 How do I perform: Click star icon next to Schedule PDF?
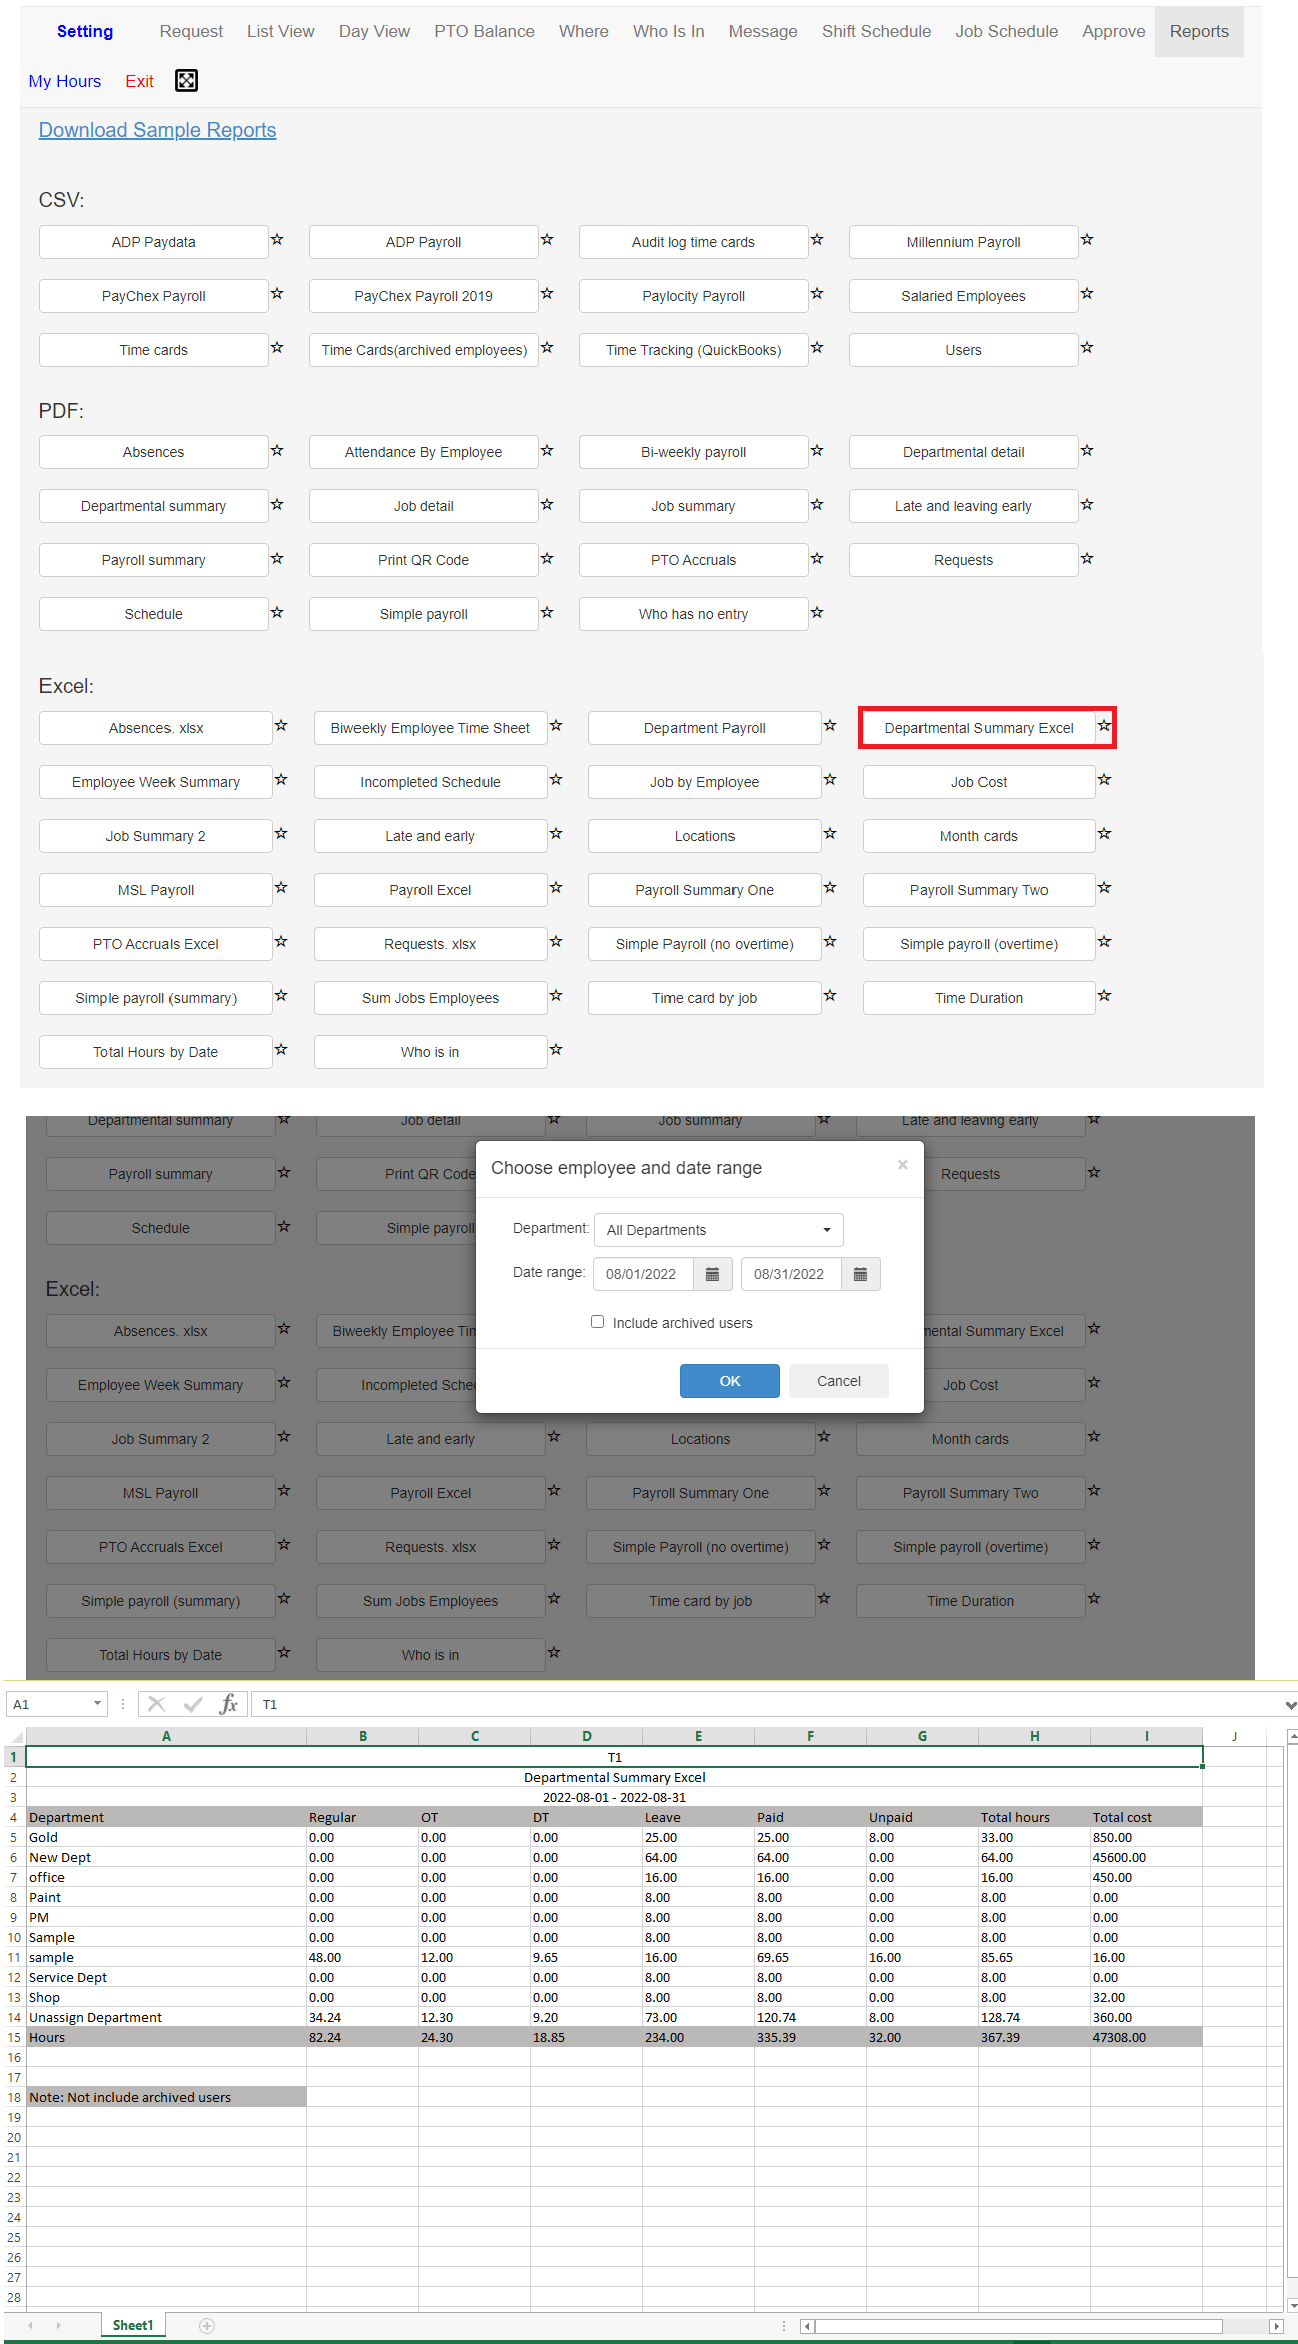point(277,613)
